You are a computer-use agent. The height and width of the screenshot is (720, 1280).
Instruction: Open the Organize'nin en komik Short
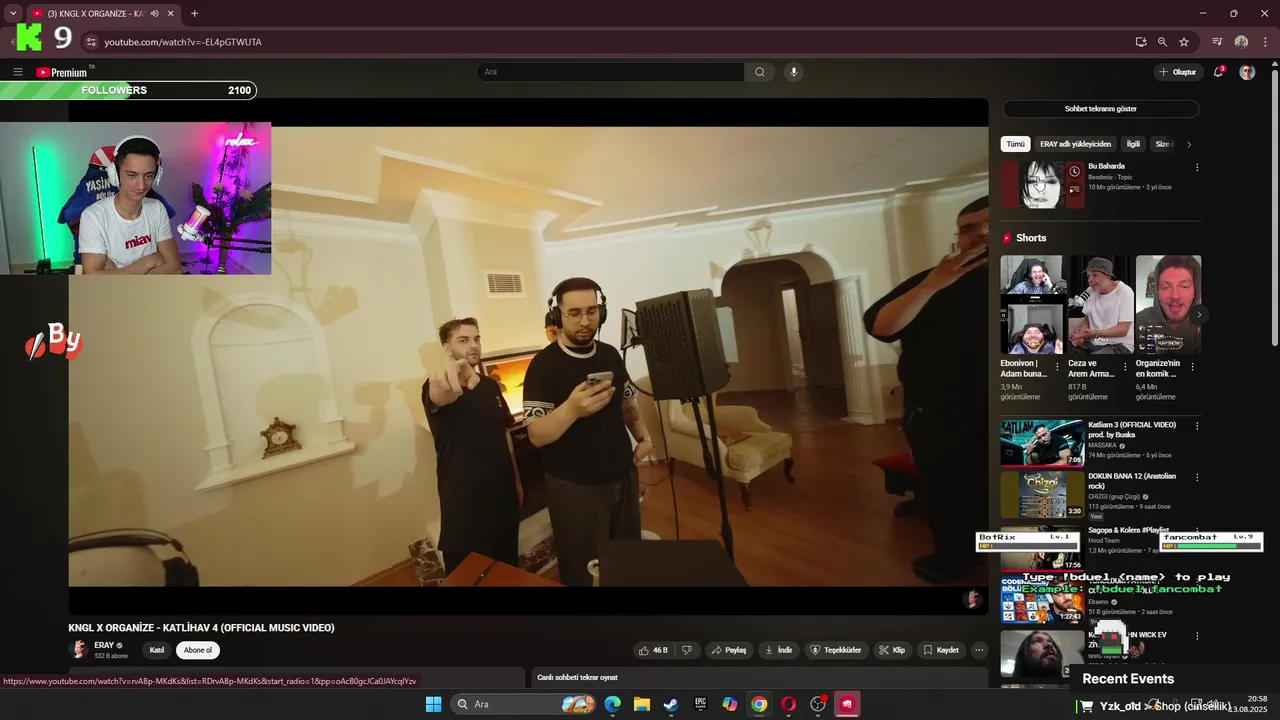coord(1168,304)
